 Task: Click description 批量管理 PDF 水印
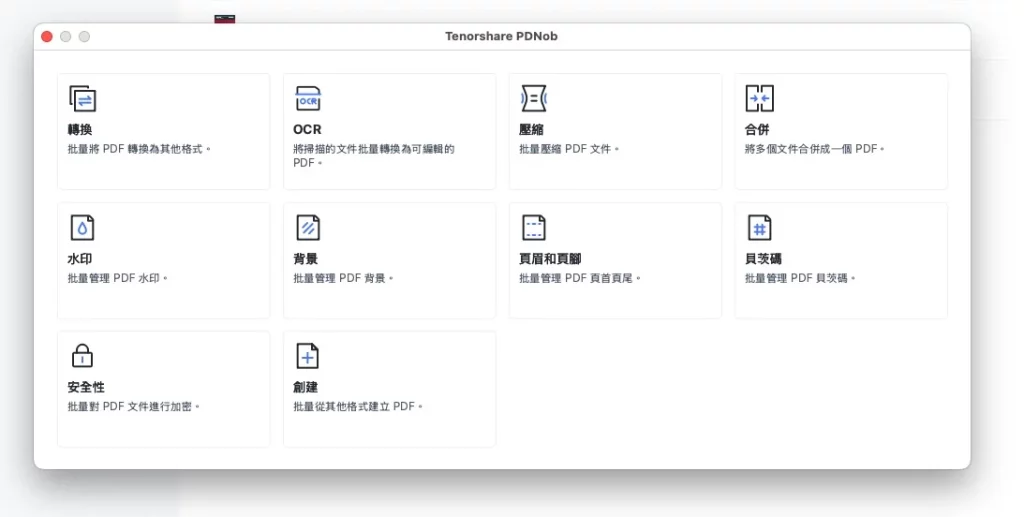point(118,278)
